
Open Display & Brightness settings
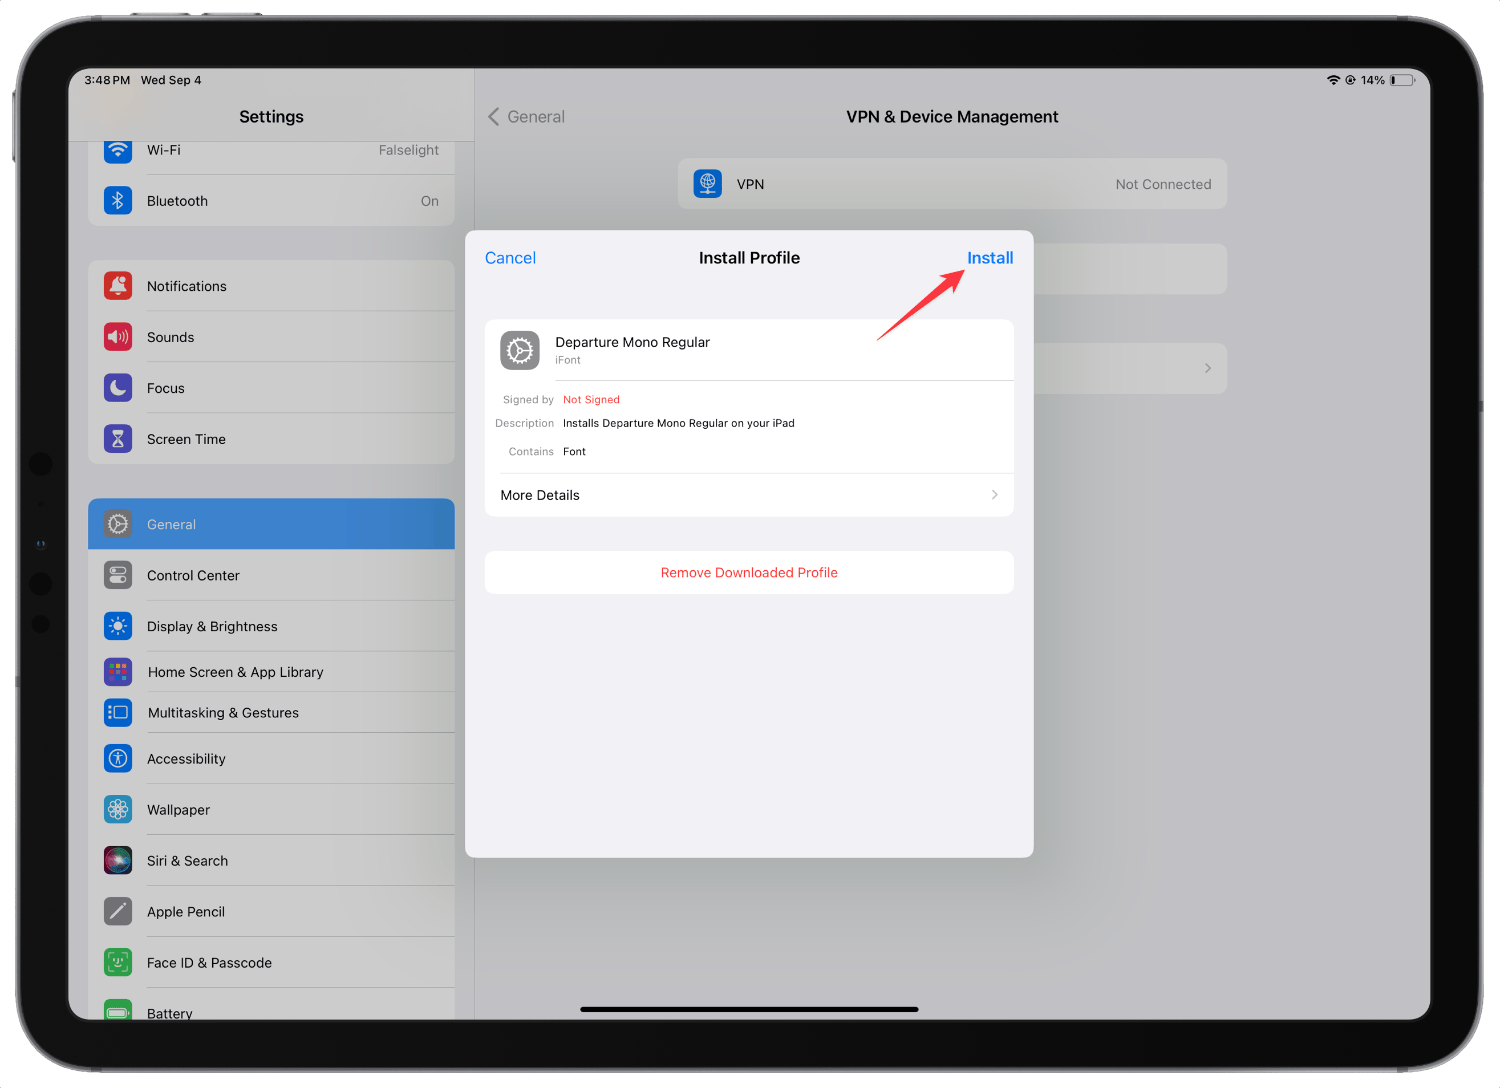coord(271,626)
